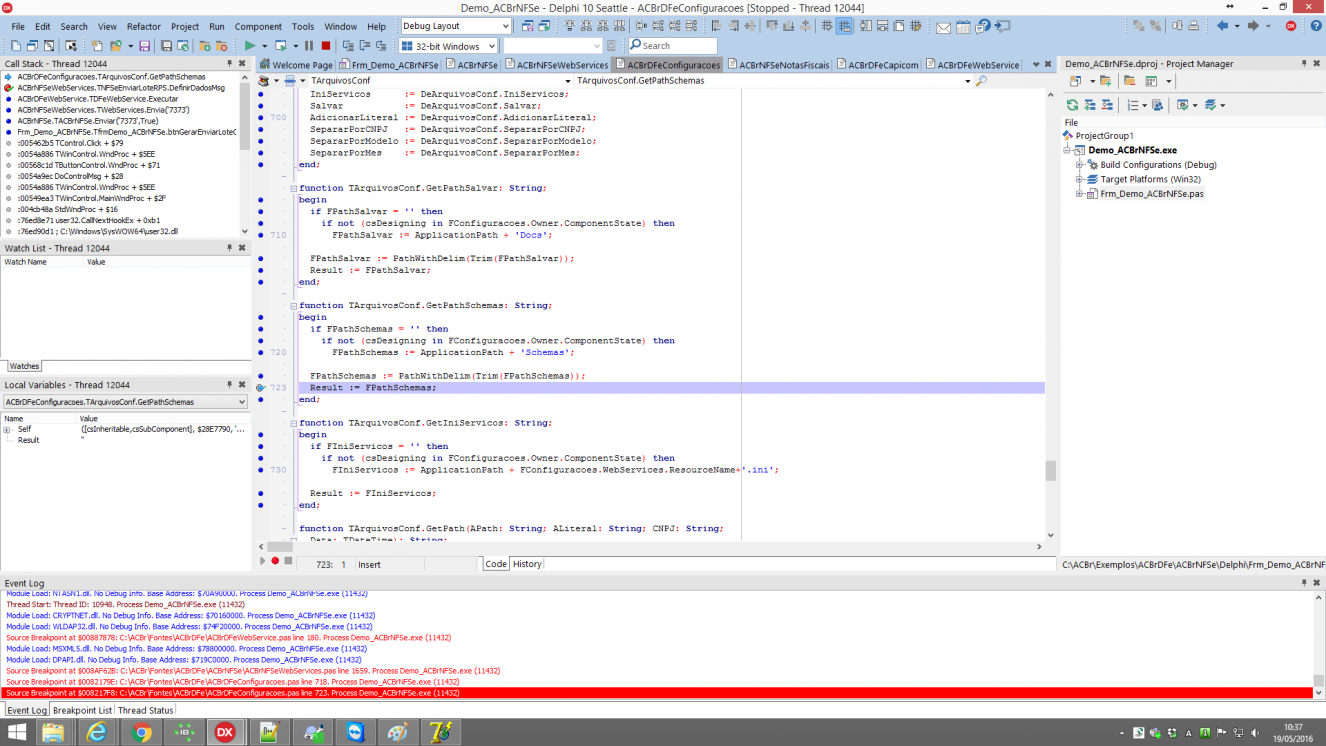This screenshot has width=1326, height=746.
Task: Toggle the breakpoint on line 723
Action: click(x=261, y=387)
